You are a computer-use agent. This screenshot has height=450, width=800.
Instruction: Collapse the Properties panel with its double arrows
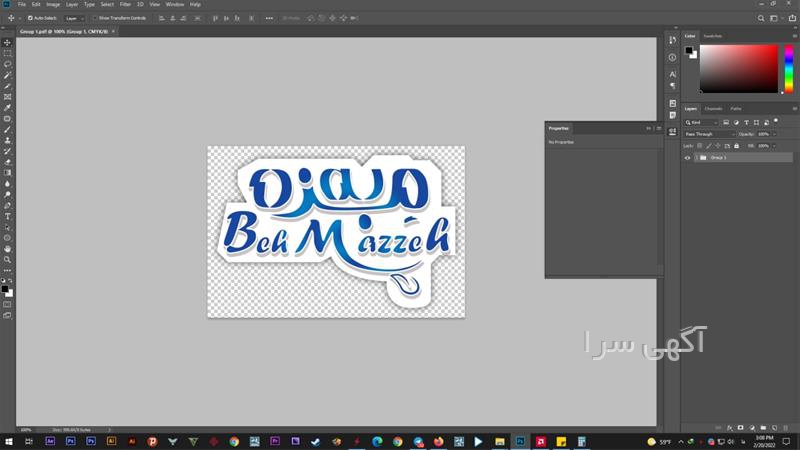pyautogui.click(x=649, y=129)
